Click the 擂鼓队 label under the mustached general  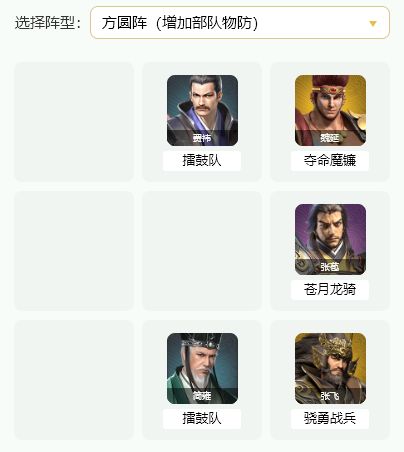202,161
